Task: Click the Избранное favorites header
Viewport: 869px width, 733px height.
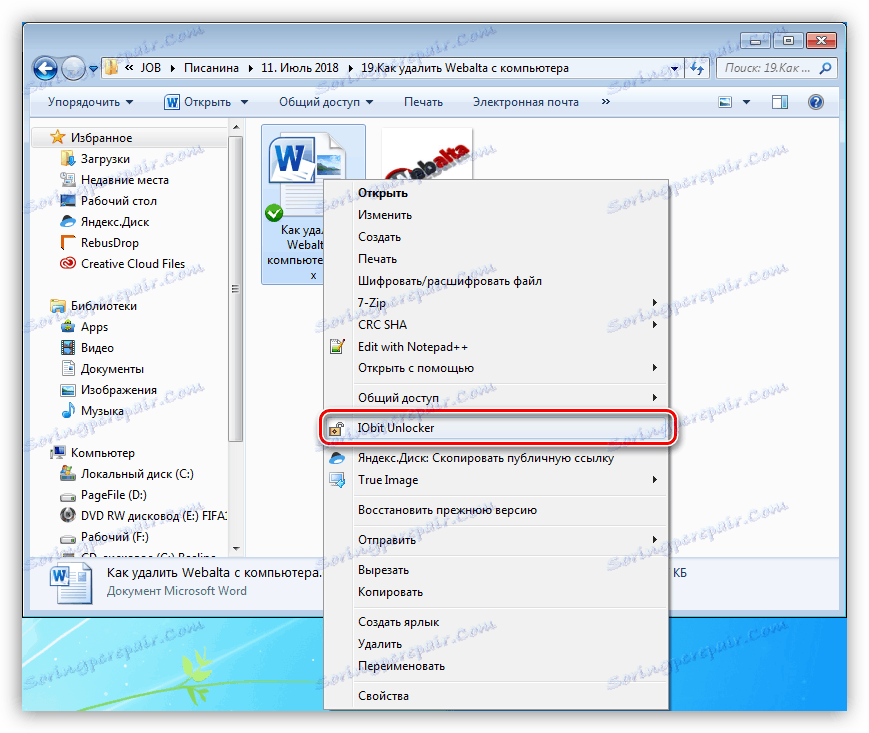Action: click(x=101, y=137)
